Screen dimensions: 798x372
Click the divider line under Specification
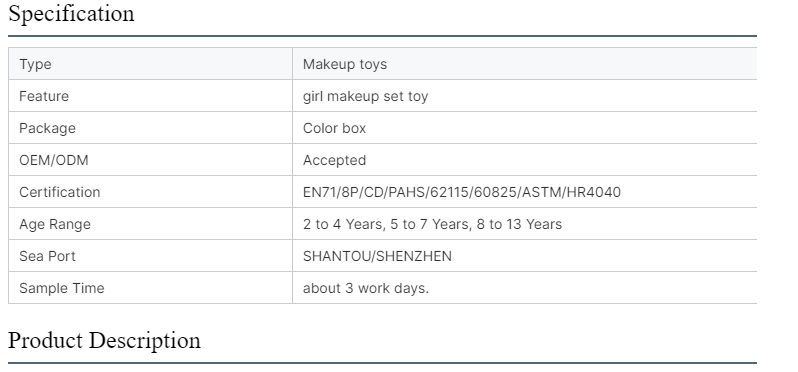click(x=382, y=36)
